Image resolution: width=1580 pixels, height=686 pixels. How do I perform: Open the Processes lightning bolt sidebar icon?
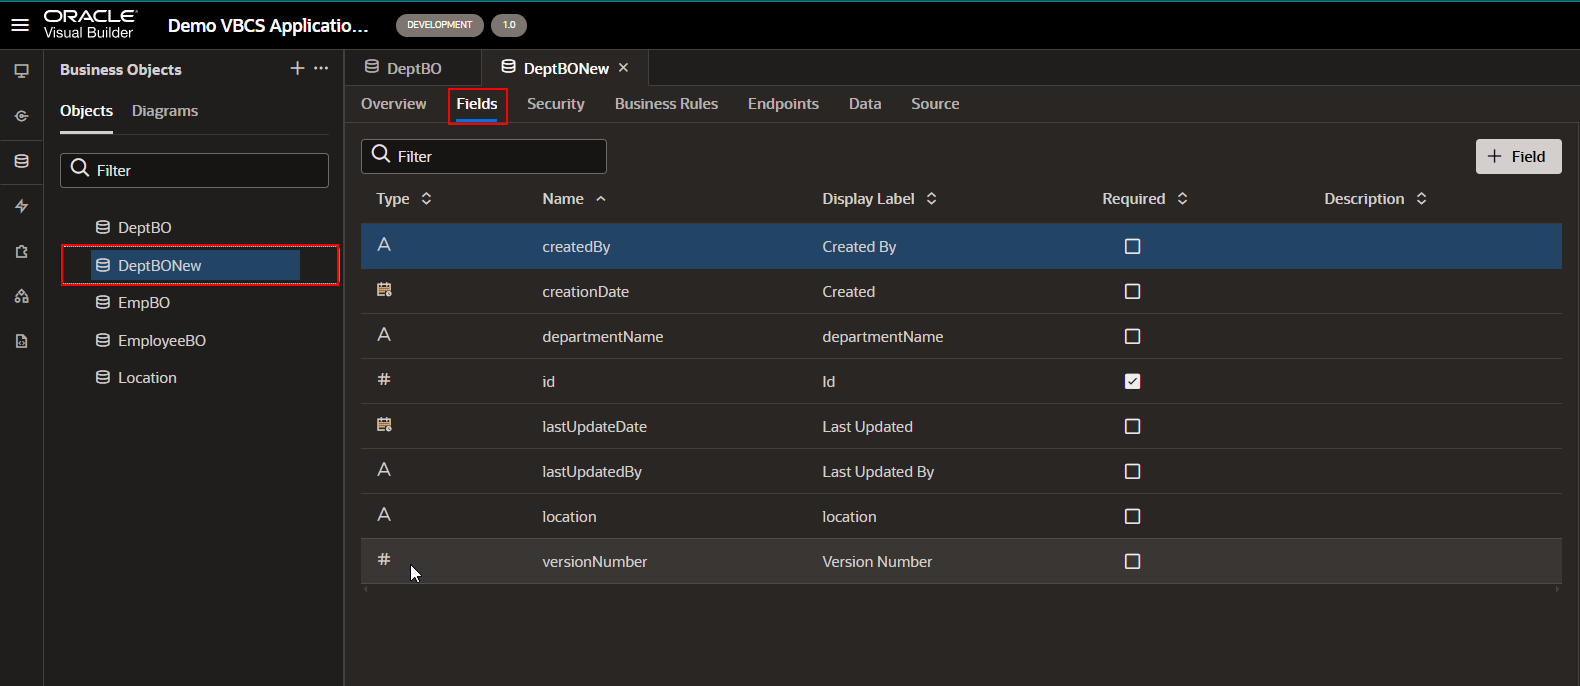click(x=21, y=206)
